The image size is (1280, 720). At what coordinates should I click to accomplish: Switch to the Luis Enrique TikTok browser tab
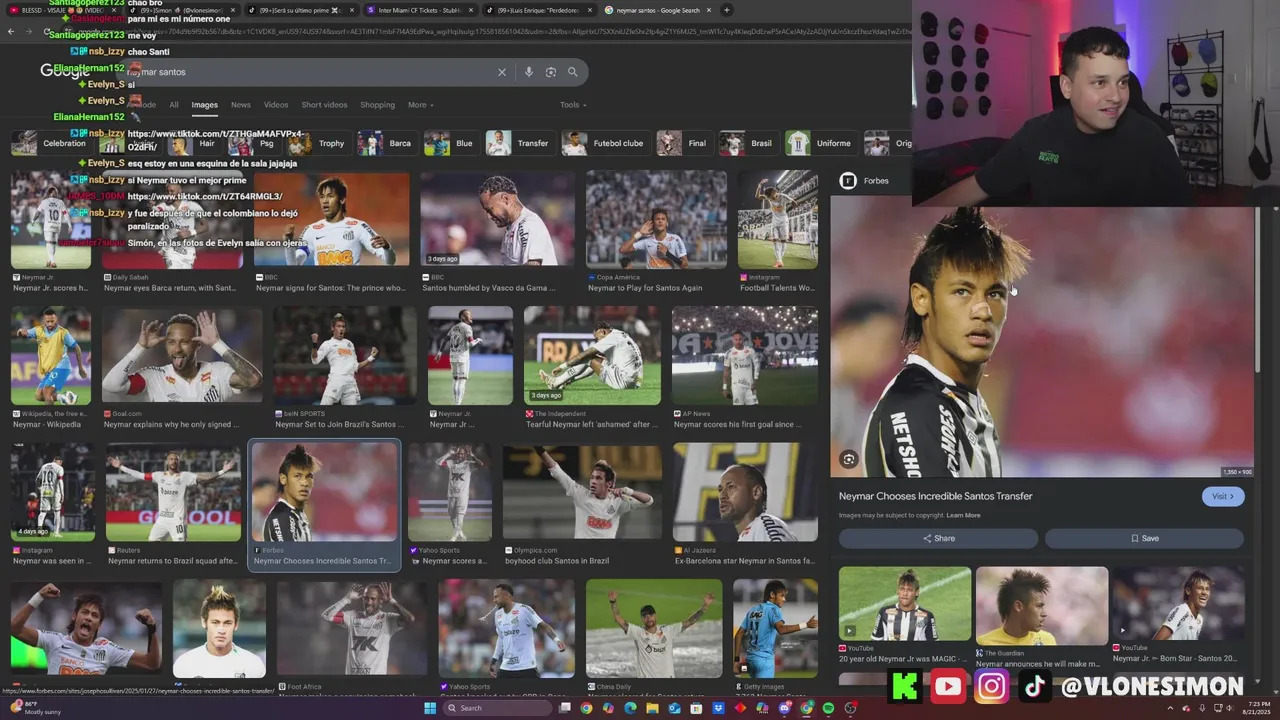538,10
